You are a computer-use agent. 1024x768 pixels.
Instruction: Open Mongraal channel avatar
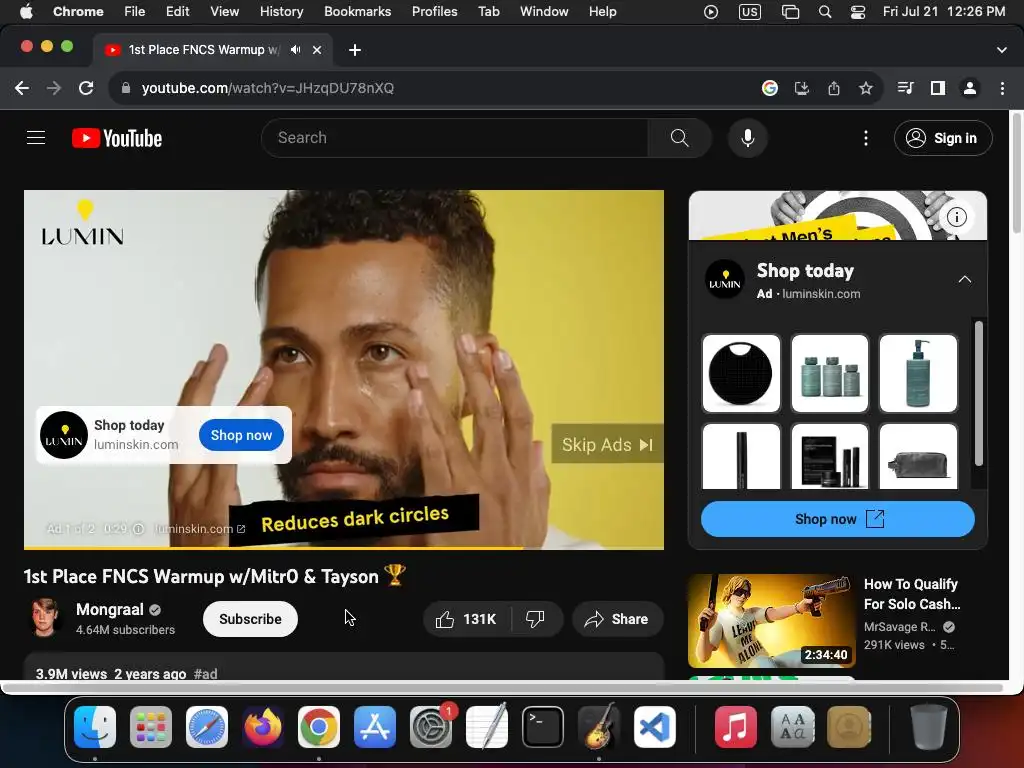[45, 618]
